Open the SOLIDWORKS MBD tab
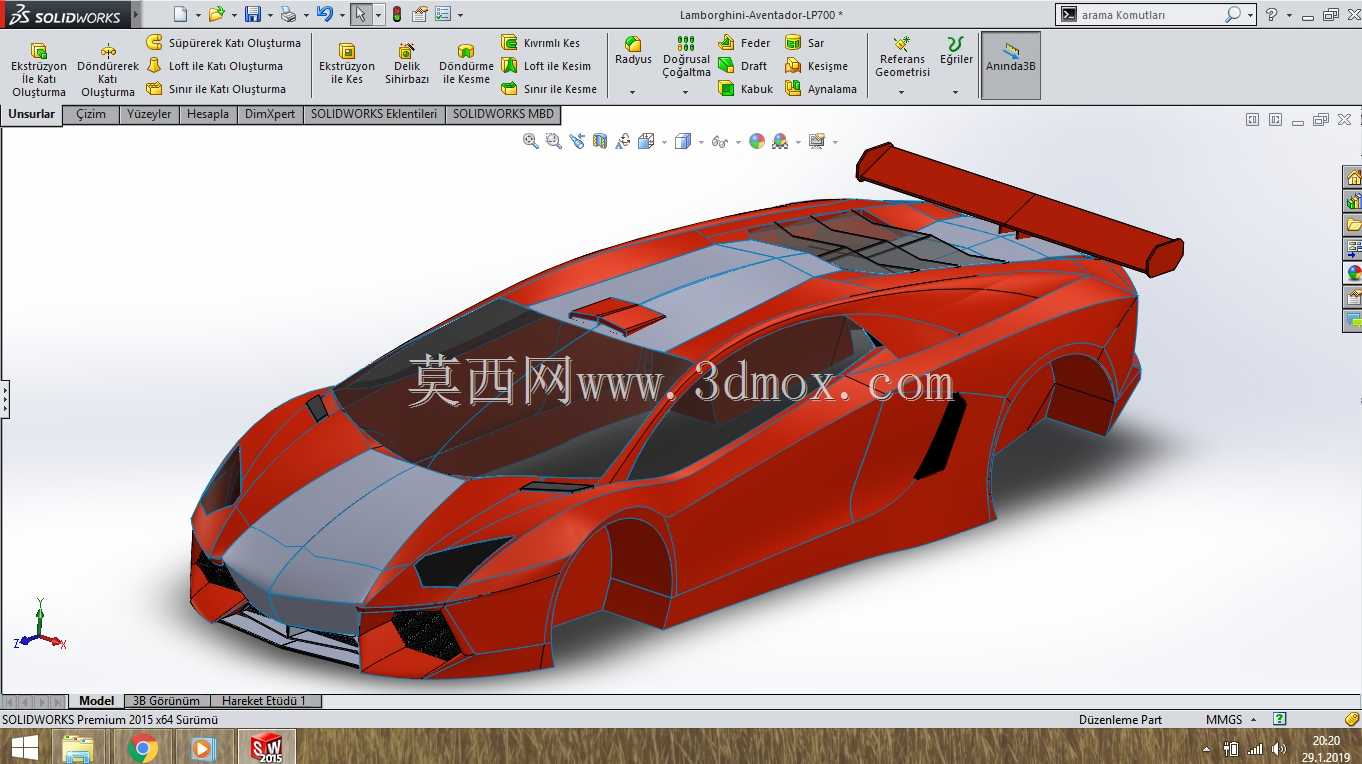The width and height of the screenshot is (1362, 764). 503,114
